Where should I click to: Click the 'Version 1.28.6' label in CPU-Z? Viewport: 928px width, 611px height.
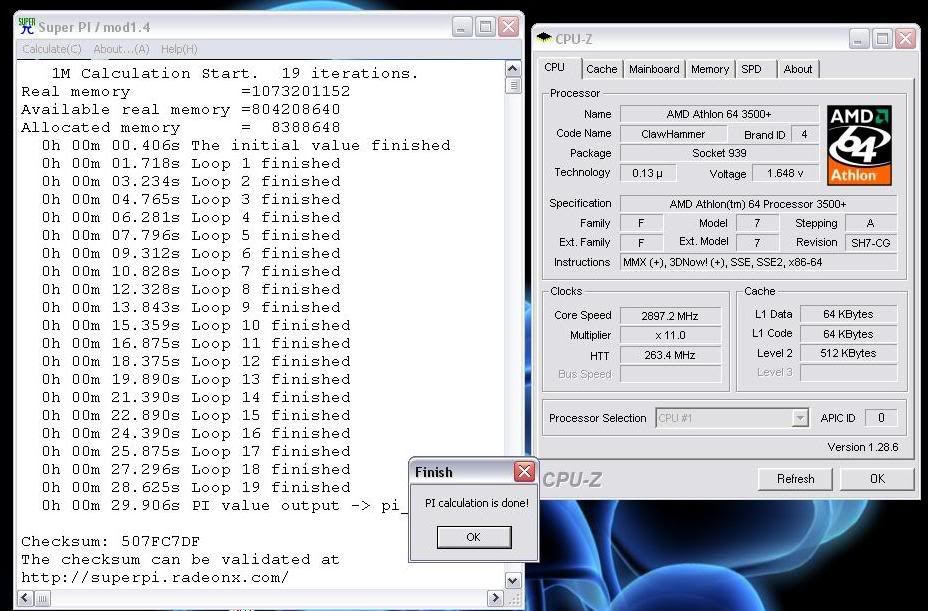862,448
